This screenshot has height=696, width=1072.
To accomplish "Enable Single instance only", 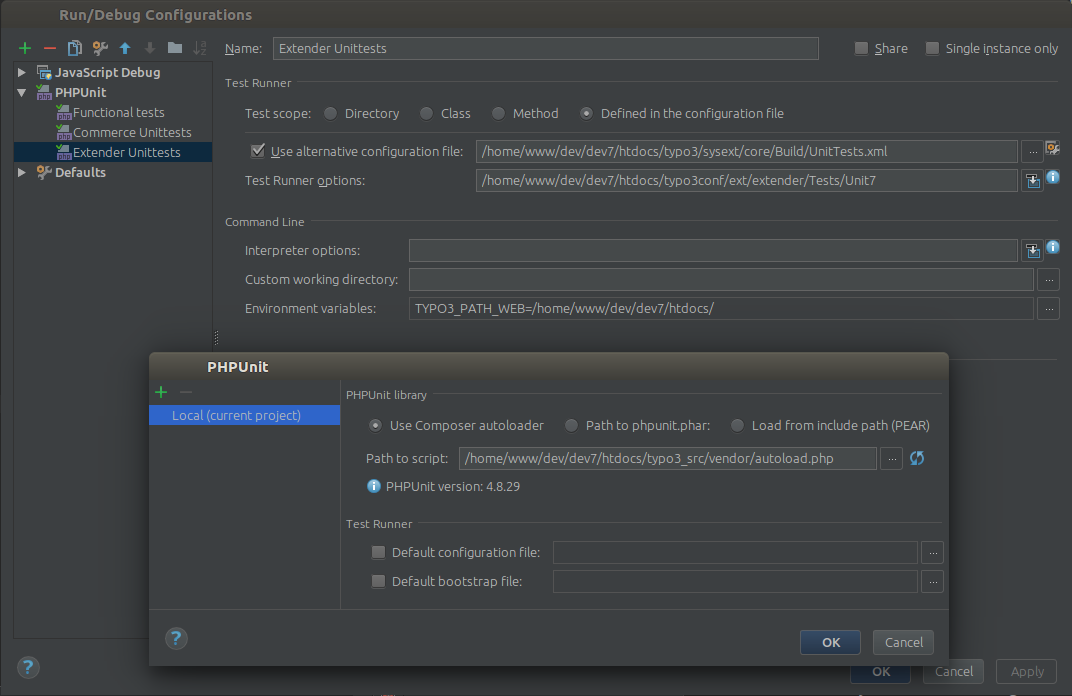I will tap(933, 49).
